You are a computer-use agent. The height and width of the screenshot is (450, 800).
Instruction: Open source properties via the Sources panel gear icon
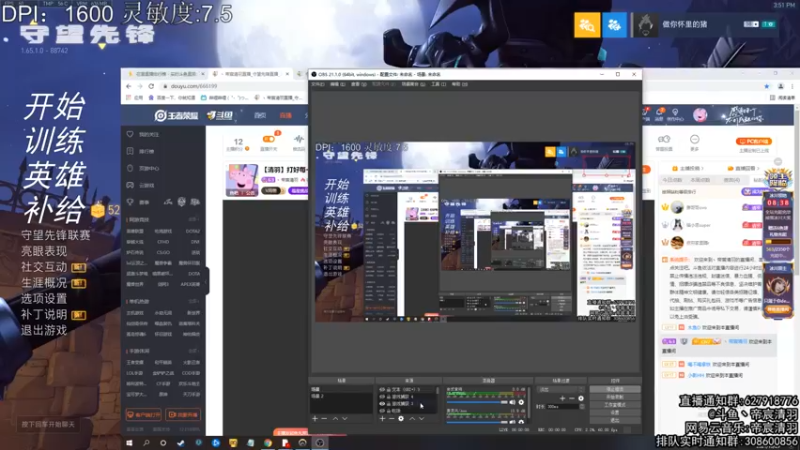coord(401,418)
